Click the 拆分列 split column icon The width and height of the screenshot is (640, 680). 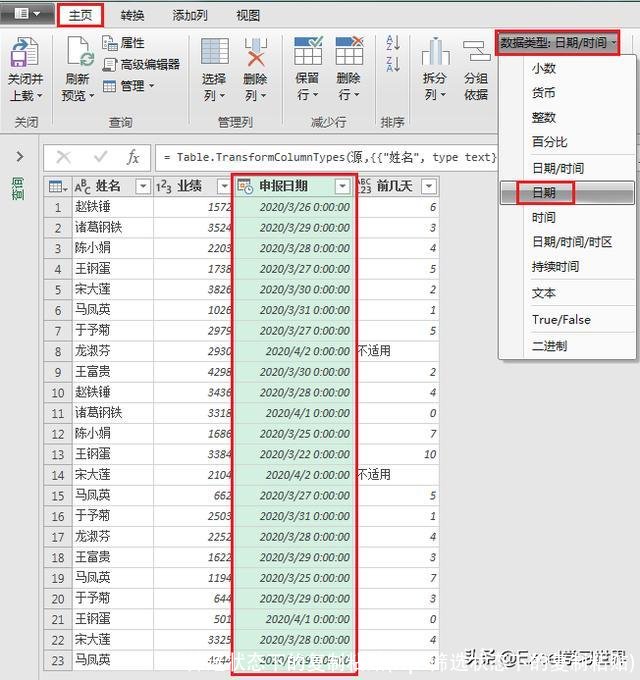click(435, 51)
